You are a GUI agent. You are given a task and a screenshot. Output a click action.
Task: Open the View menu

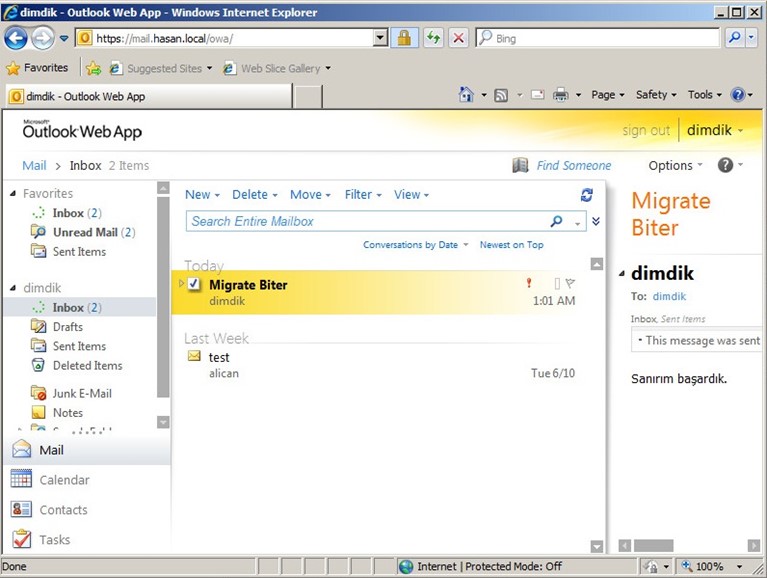click(412, 195)
